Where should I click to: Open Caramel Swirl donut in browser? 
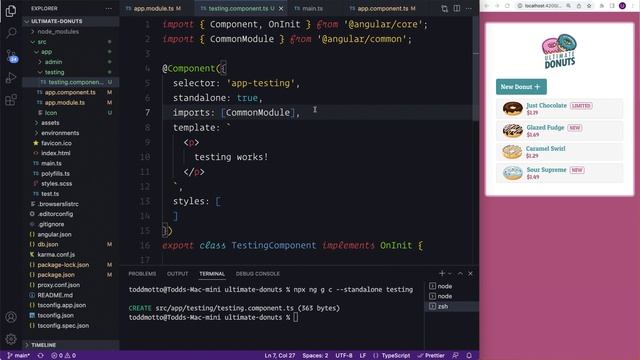point(560,152)
